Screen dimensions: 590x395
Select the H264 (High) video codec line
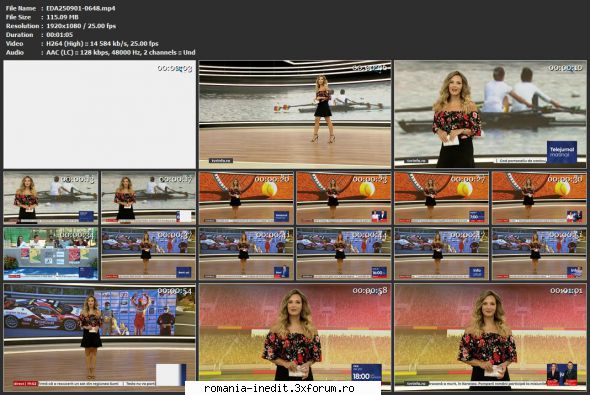pos(102,44)
